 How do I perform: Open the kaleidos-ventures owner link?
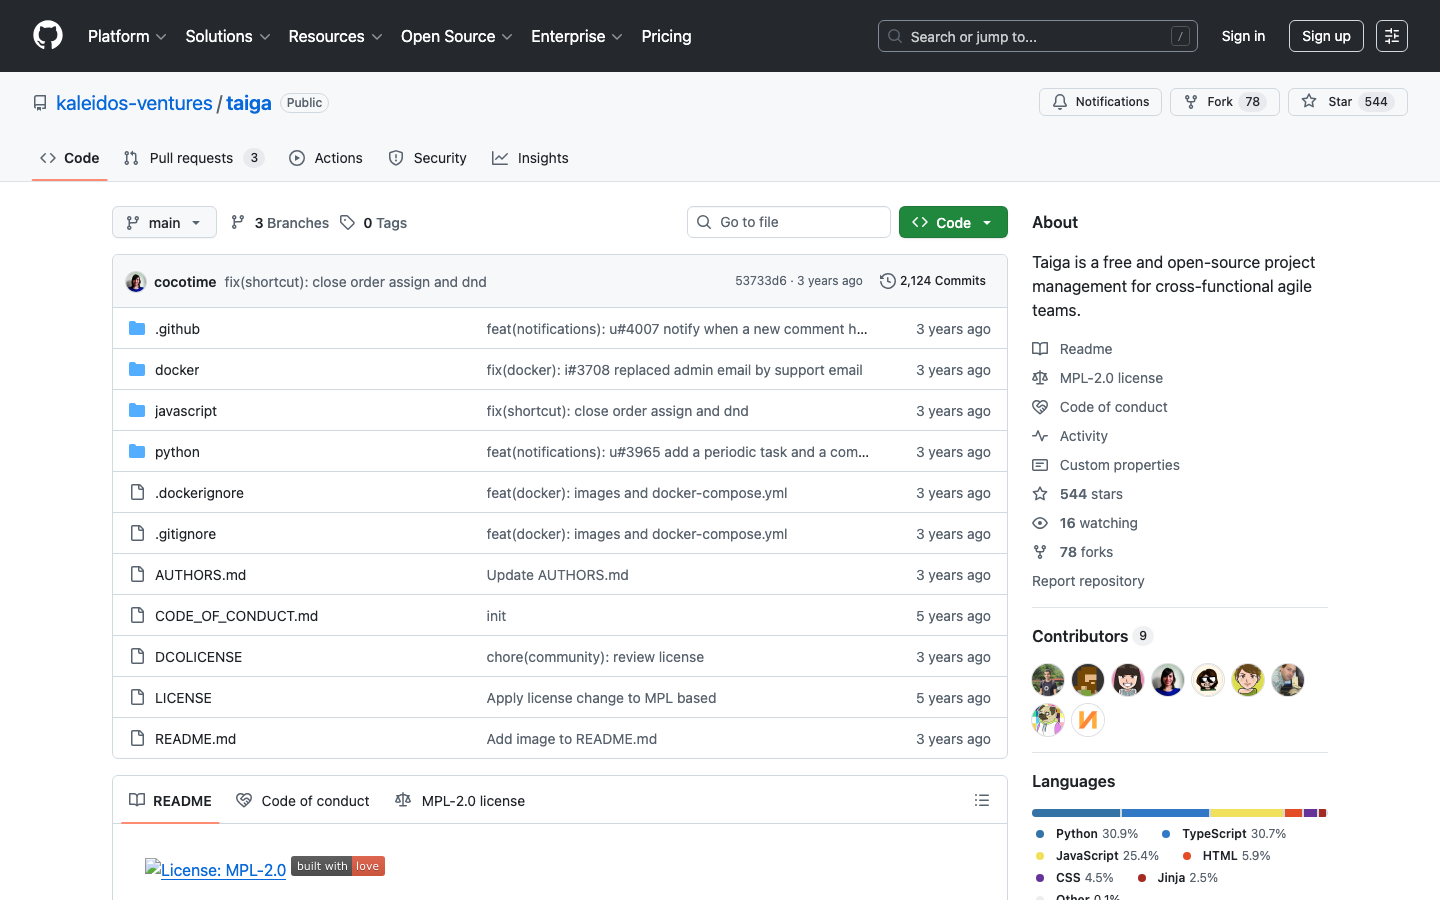[134, 103]
